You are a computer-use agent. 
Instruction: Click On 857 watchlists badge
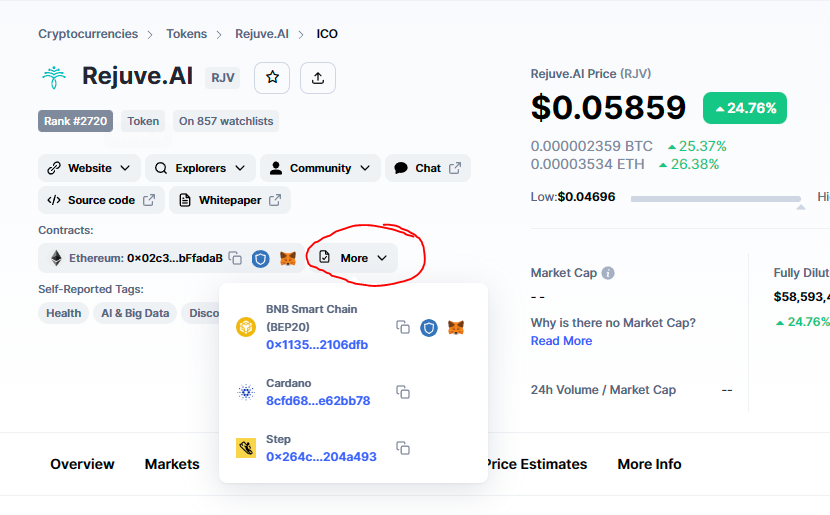tap(226, 121)
